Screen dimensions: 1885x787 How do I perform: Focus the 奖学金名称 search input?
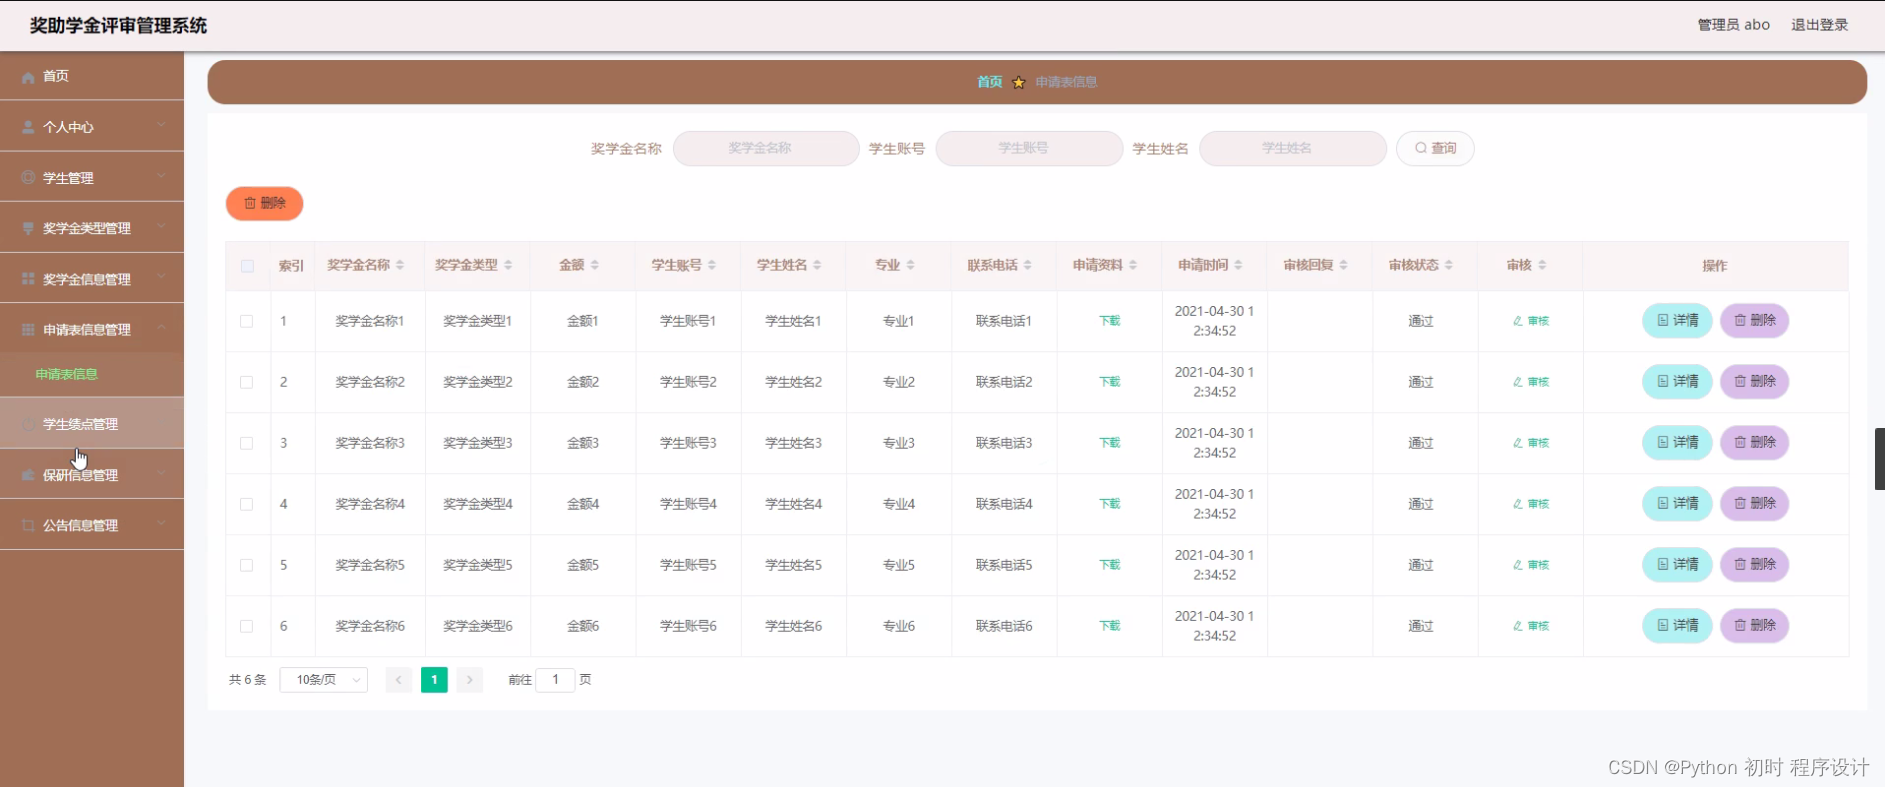[766, 148]
